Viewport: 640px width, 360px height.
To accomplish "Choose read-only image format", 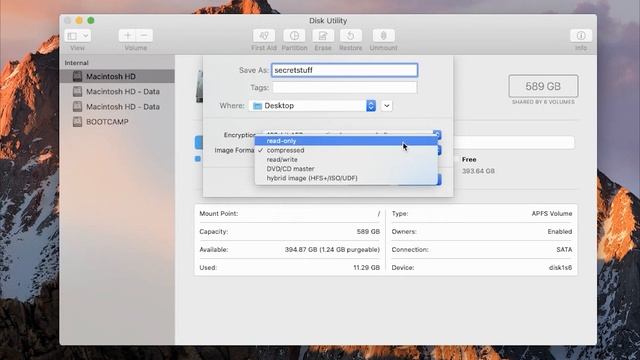I will click(x=346, y=141).
